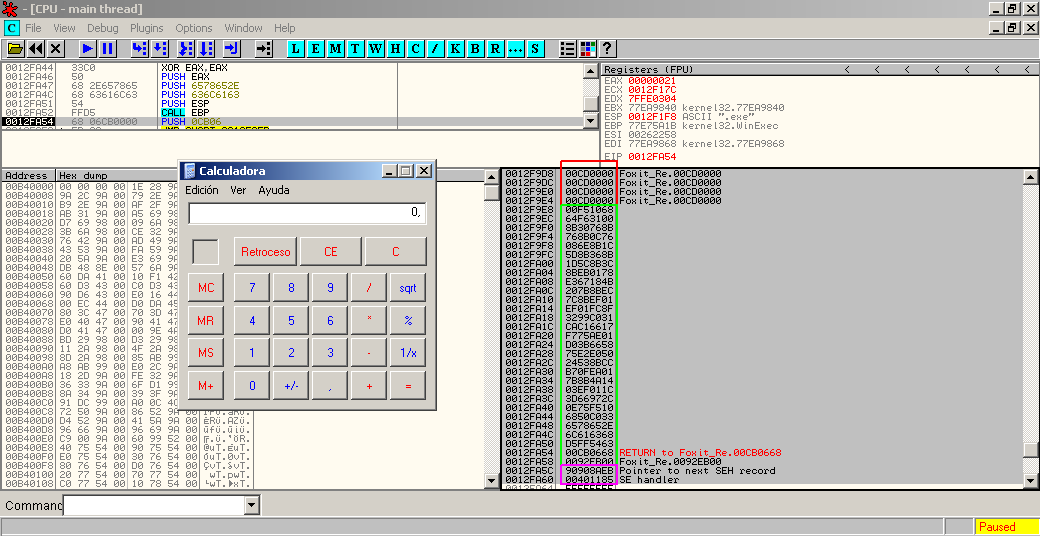Pause execution with the pause icon
This screenshot has height=536, width=1040.
[x=107, y=48]
